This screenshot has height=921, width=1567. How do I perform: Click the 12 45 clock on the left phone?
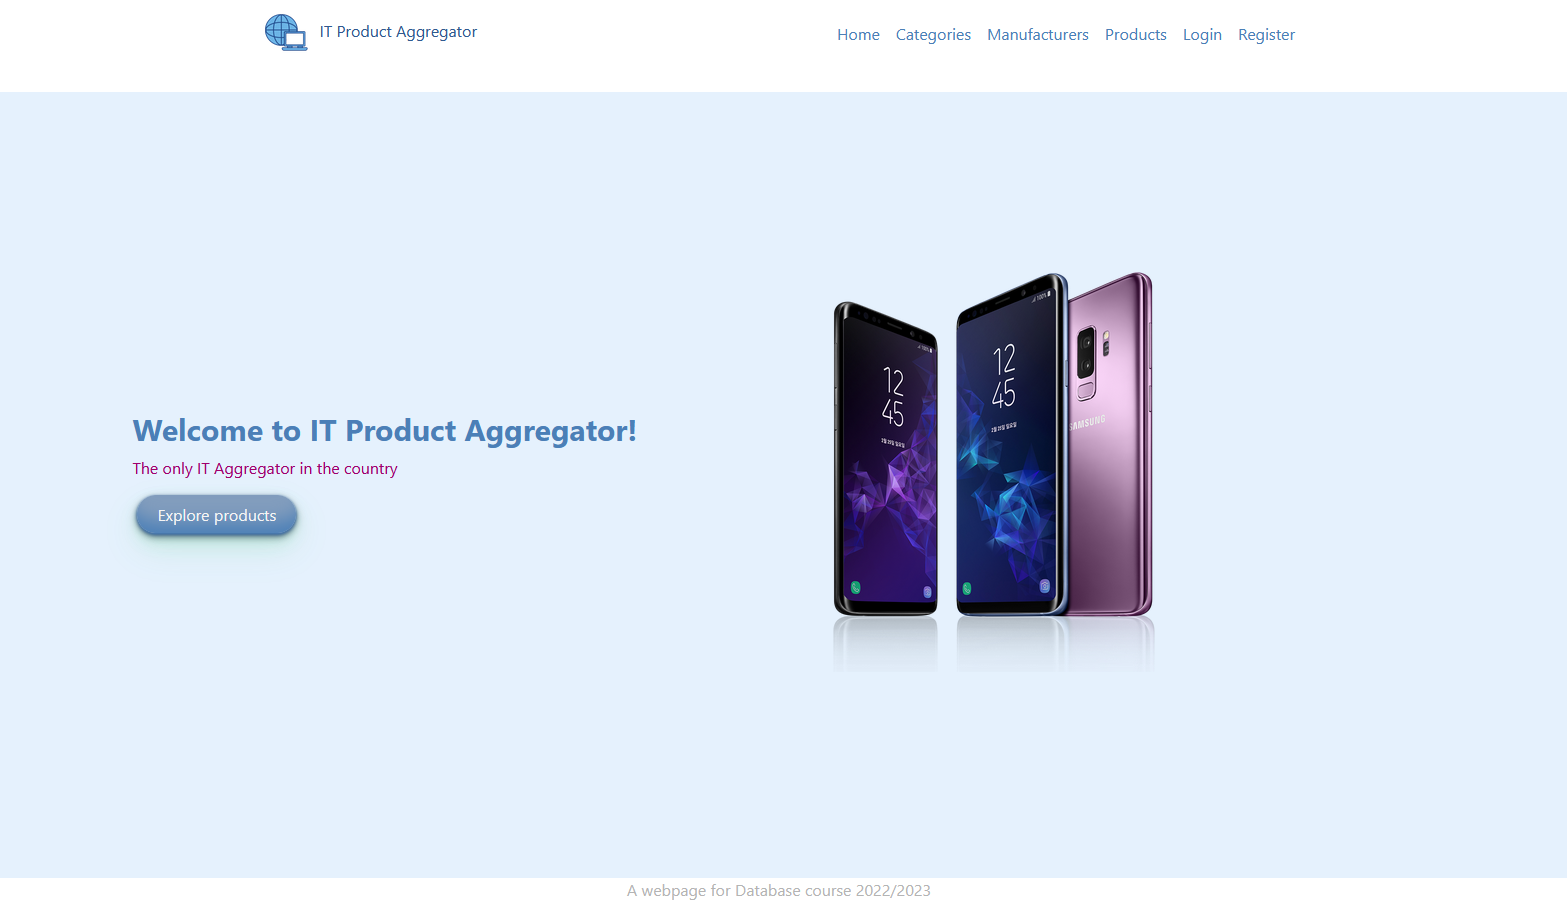click(x=893, y=397)
